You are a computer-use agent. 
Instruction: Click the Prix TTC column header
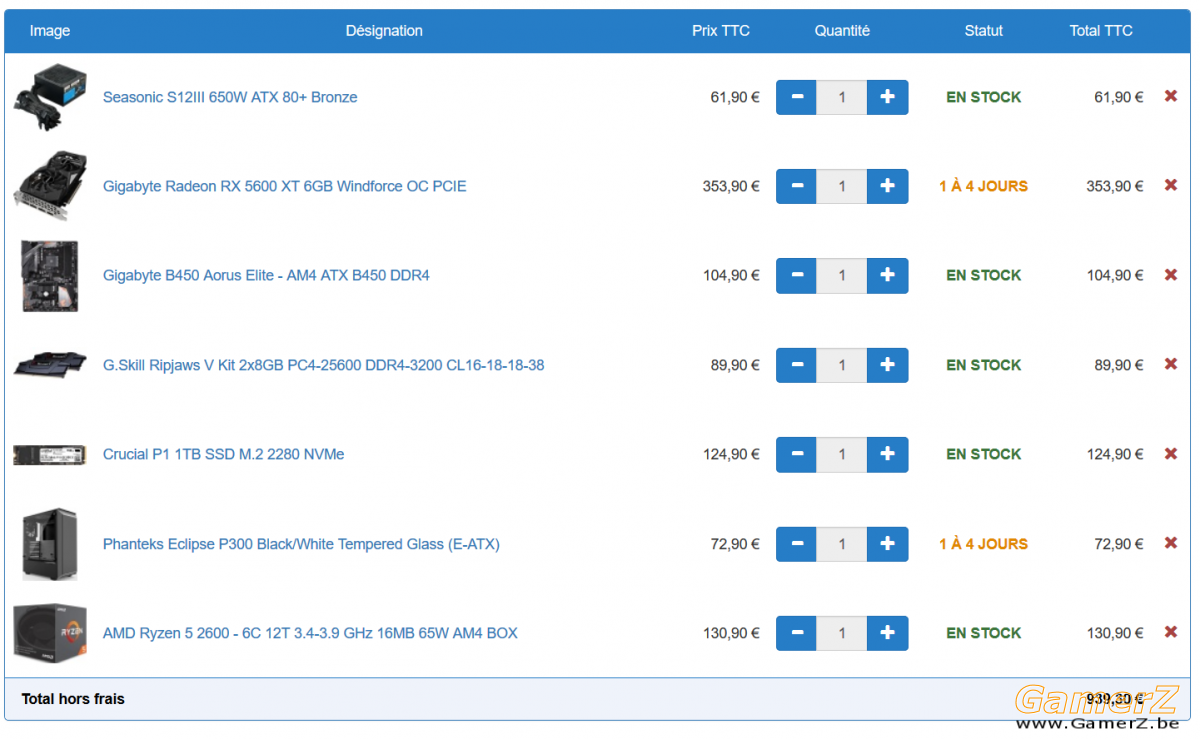[721, 31]
